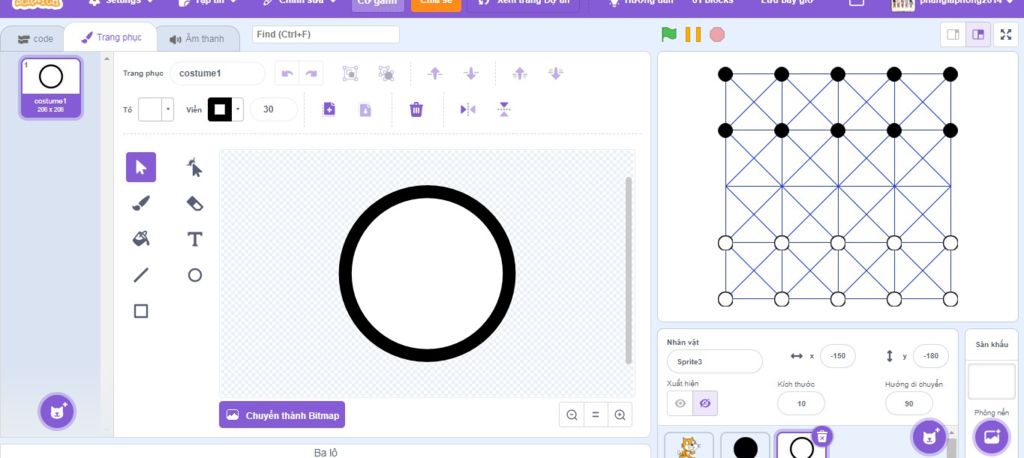Open the Tô fill color dropdown
The height and width of the screenshot is (458, 1024).
[168, 109]
